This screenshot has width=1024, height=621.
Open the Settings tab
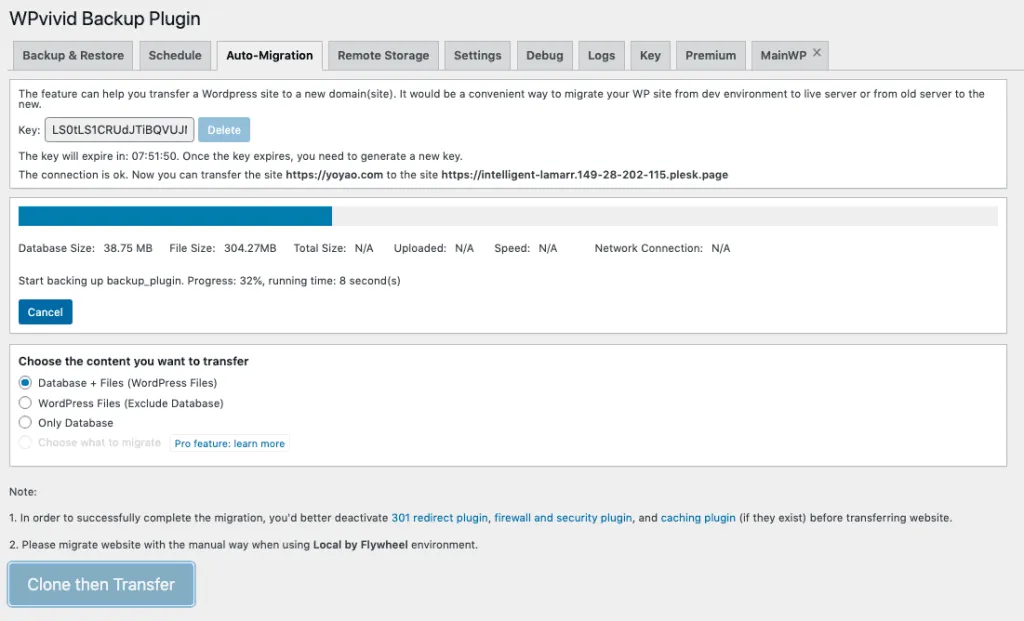(x=477, y=55)
